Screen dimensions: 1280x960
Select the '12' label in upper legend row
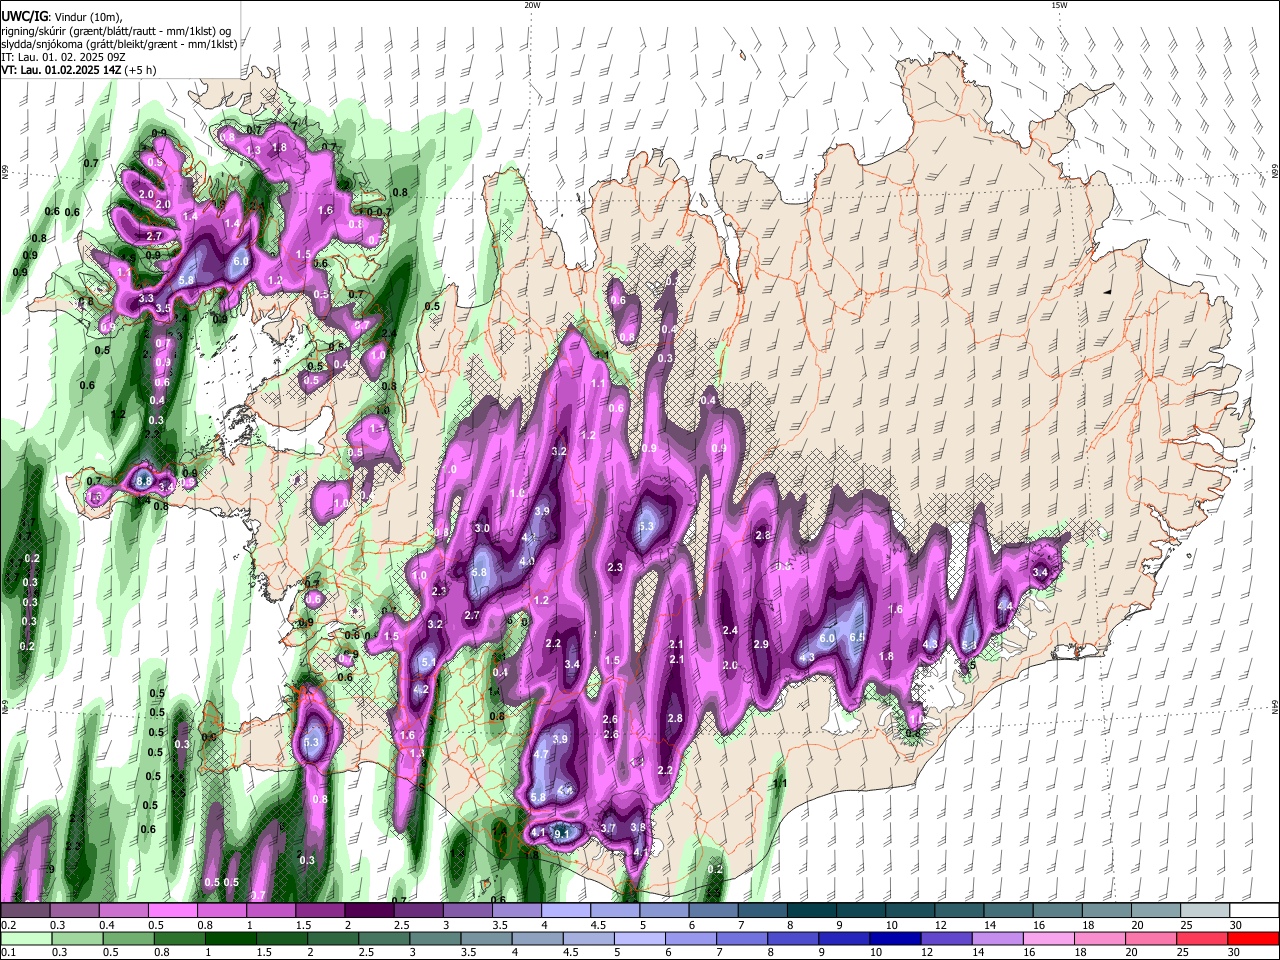(941, 925)
